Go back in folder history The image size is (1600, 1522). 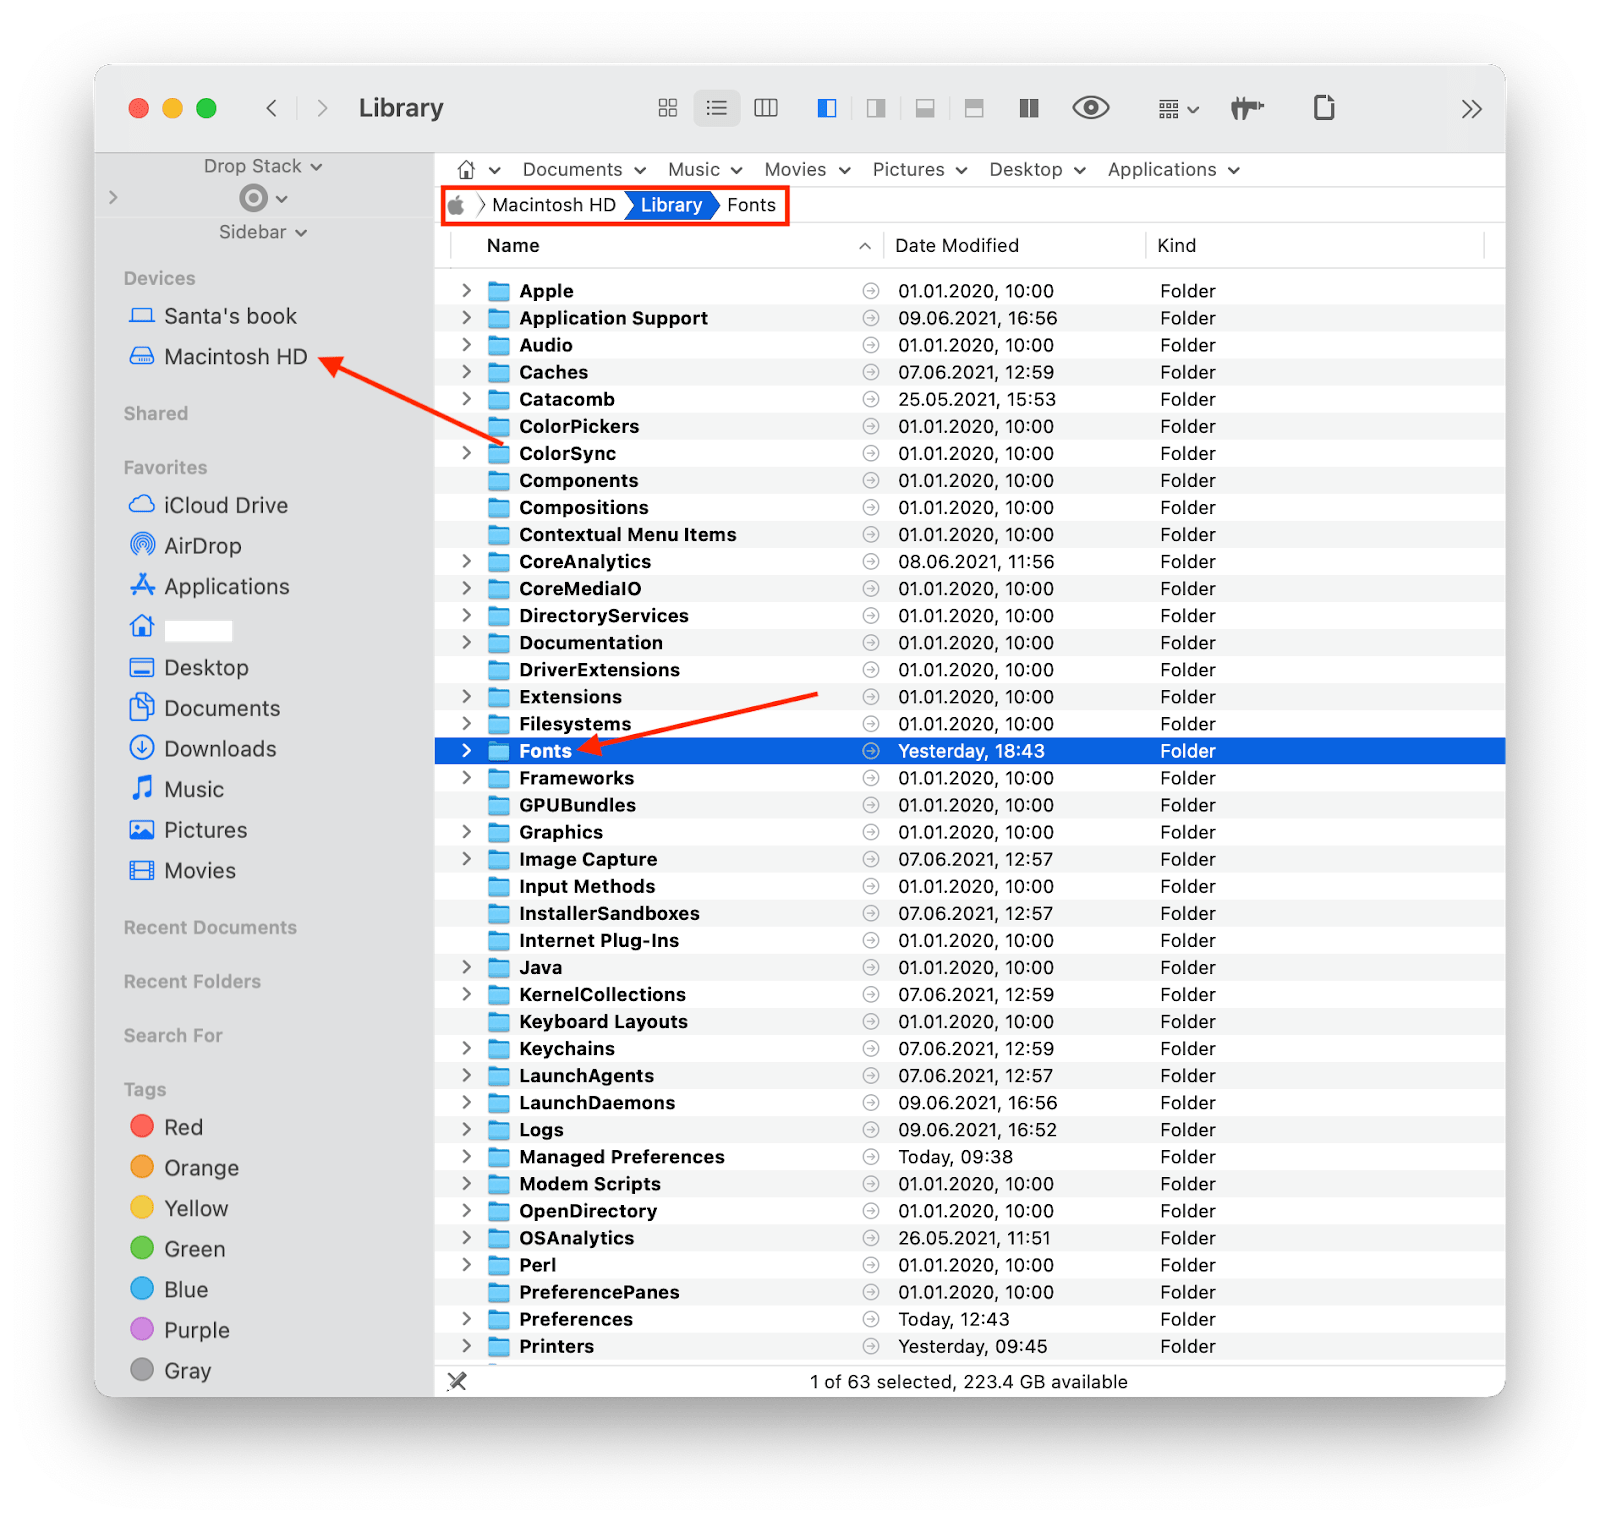271,108
